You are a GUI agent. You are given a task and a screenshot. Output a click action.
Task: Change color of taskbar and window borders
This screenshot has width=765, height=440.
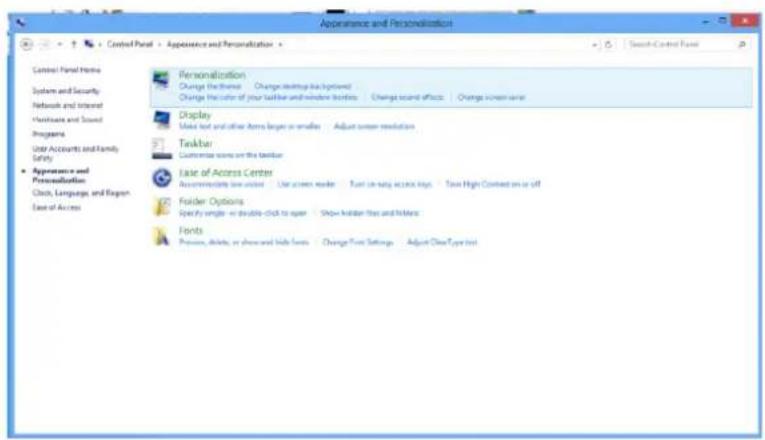coord(268,98)
